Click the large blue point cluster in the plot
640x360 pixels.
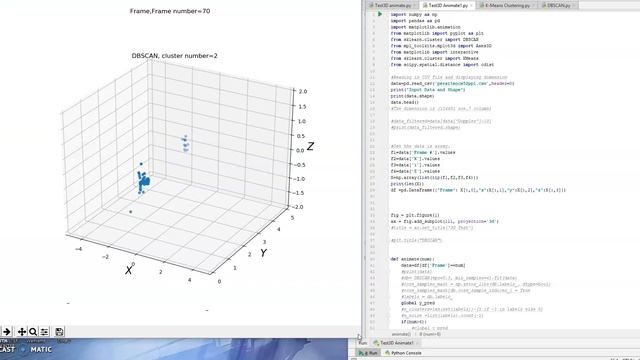coord(143,181)
